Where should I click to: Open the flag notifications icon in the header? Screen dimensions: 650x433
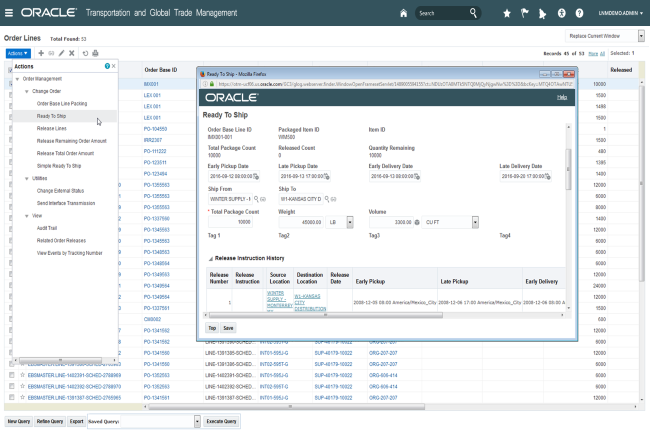tap(524, 13)
